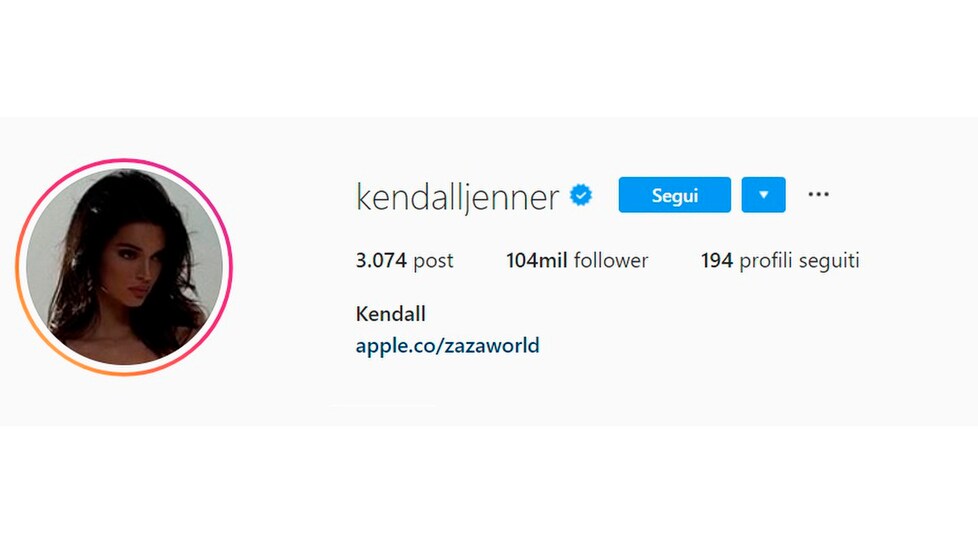Follow the account with the Segui button
The width and height of the screenshot is (978, 544).
click(674, 195)
